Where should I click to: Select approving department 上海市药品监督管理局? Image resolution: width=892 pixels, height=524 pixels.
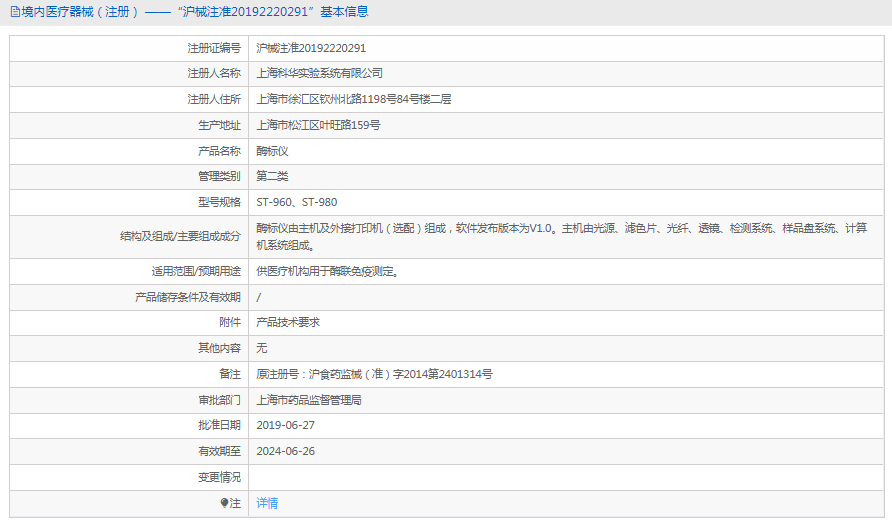click(x=309, y=401)
